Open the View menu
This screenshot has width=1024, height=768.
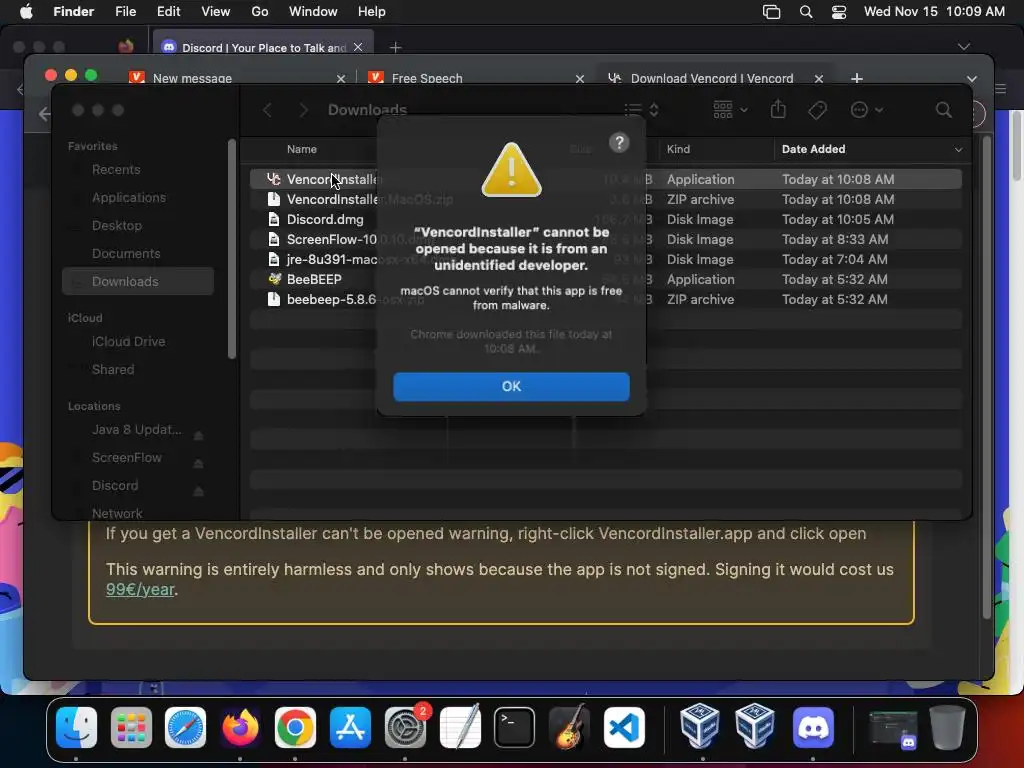(x=216, y=12)
